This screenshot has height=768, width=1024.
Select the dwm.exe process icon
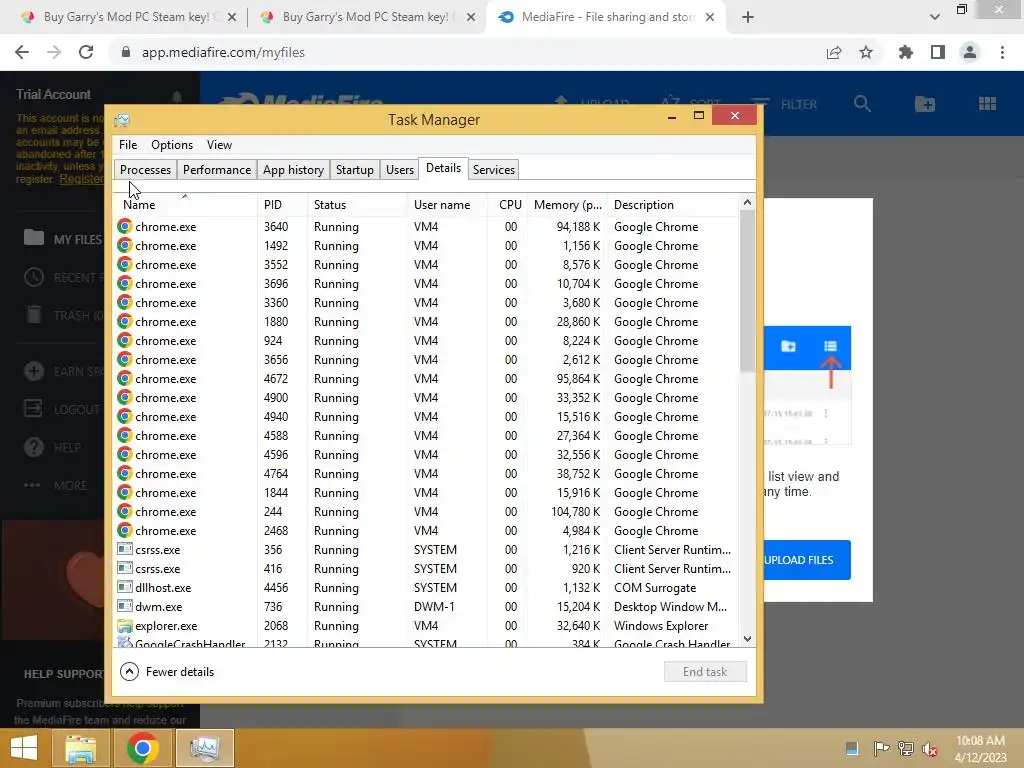(125, 606)
